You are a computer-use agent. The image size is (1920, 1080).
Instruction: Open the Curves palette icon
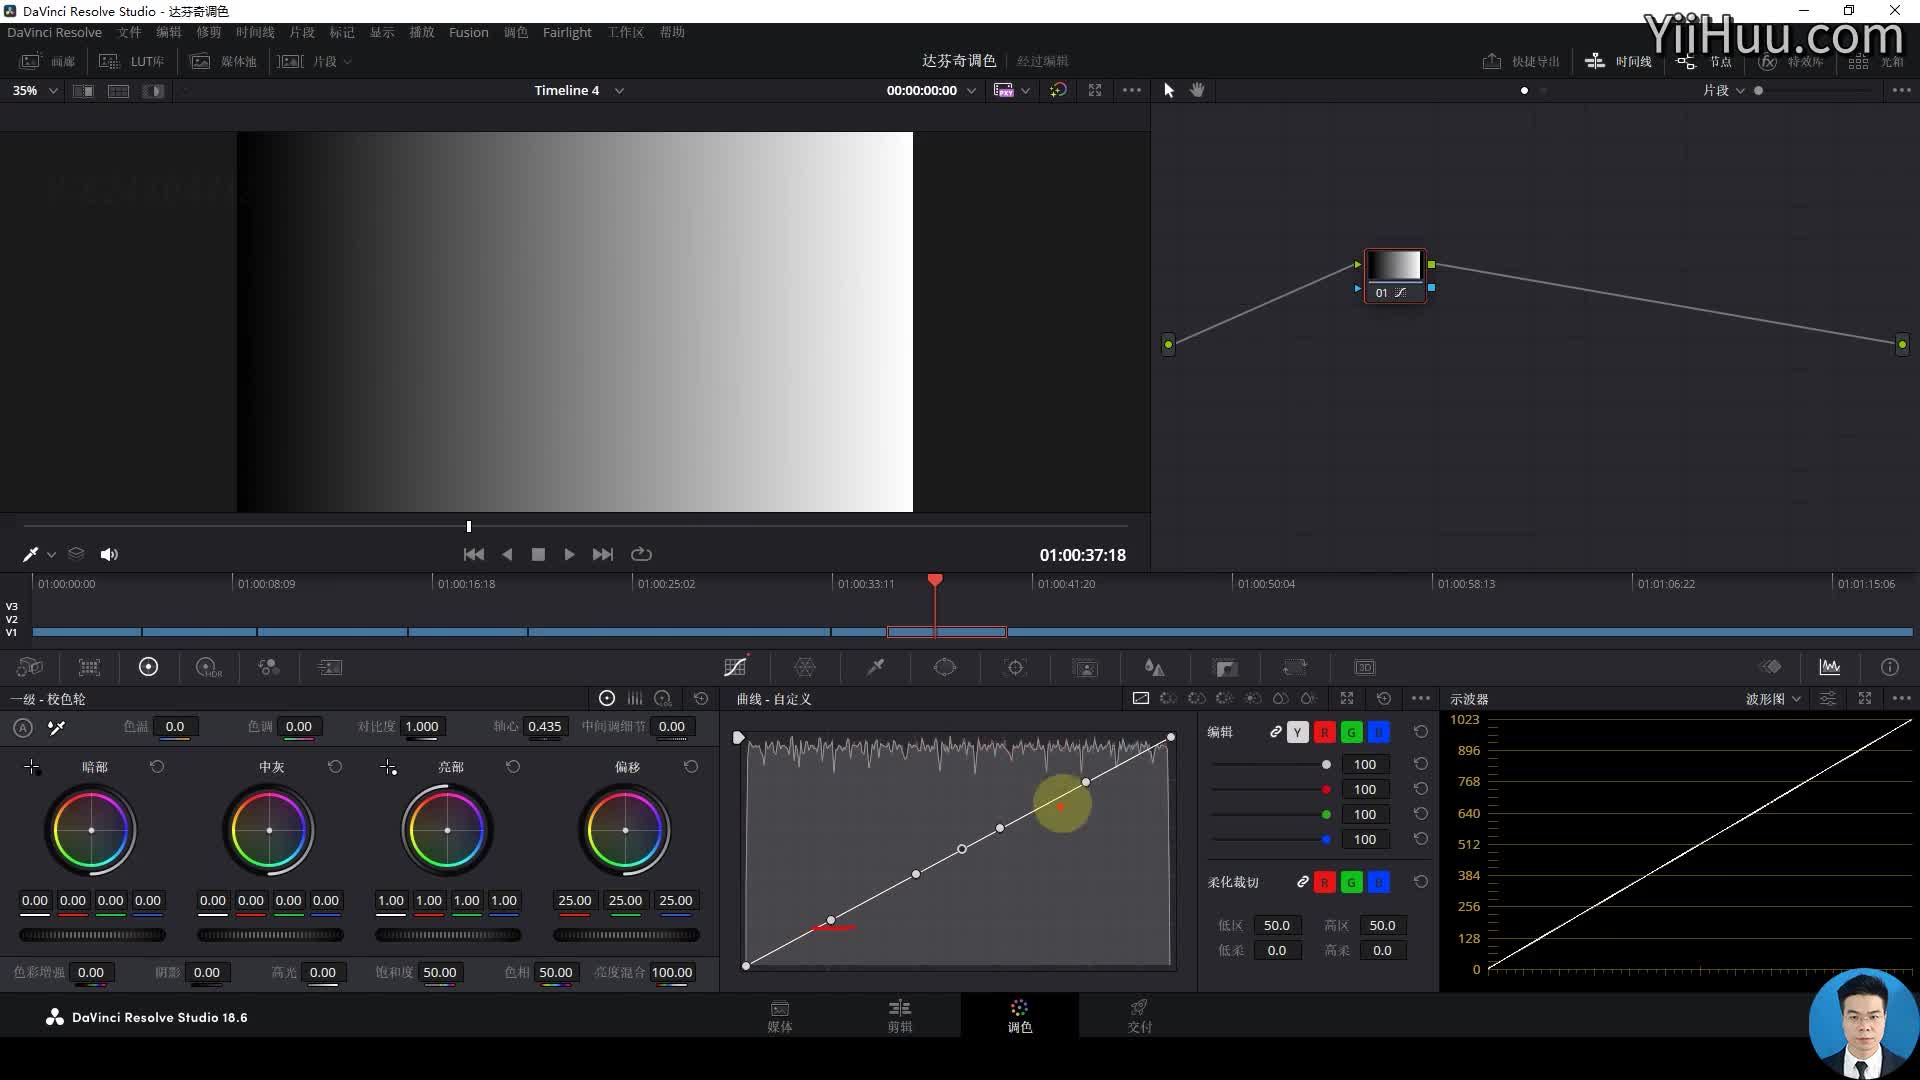click(x=735, y=667)
